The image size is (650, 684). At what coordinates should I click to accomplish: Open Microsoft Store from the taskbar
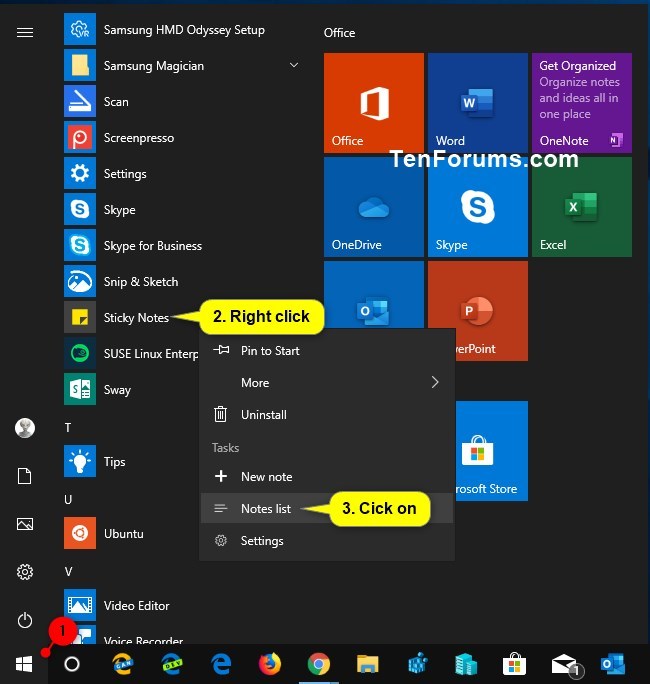(x=514, y=664)
